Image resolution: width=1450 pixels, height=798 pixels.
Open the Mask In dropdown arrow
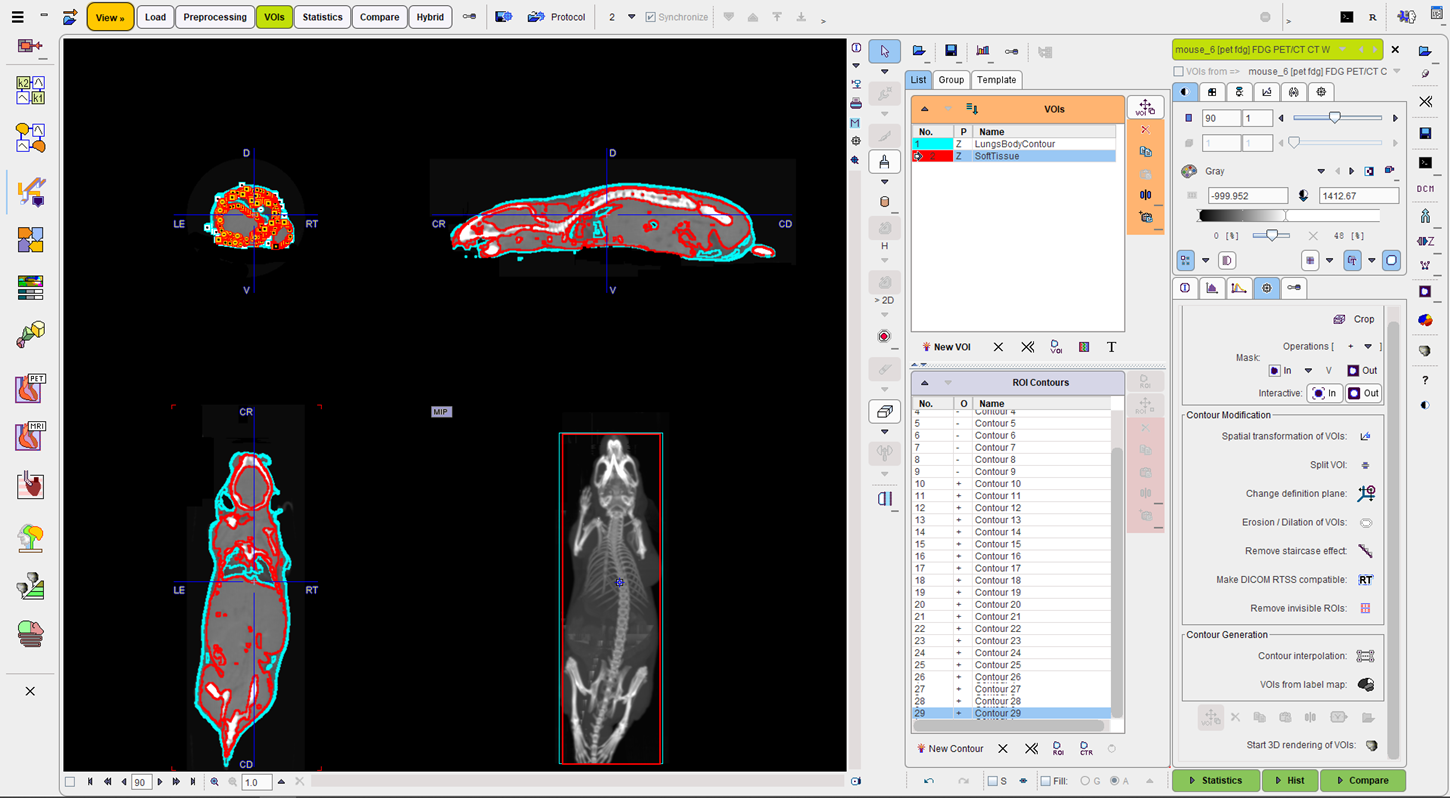1308,370
